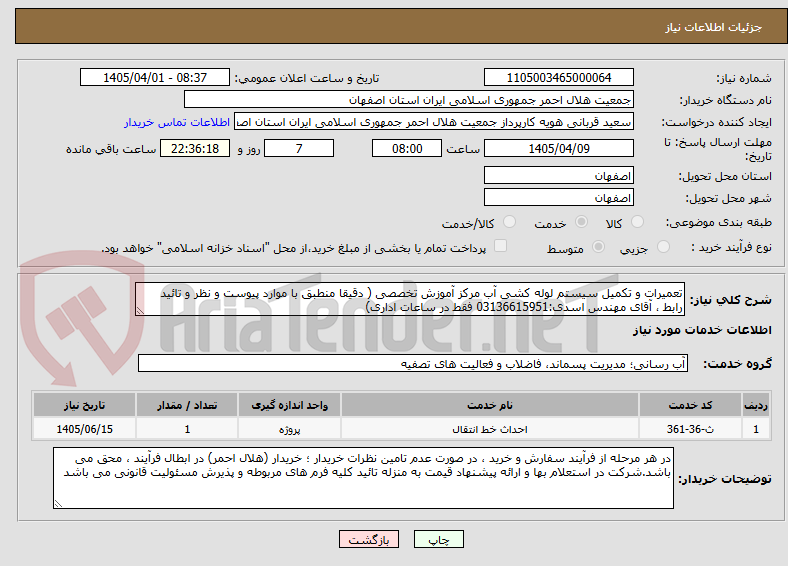The width and height of the screenshot is (788, 566).
Task: Click the تعداد / مقدار column header
Action: click(187, 405)
